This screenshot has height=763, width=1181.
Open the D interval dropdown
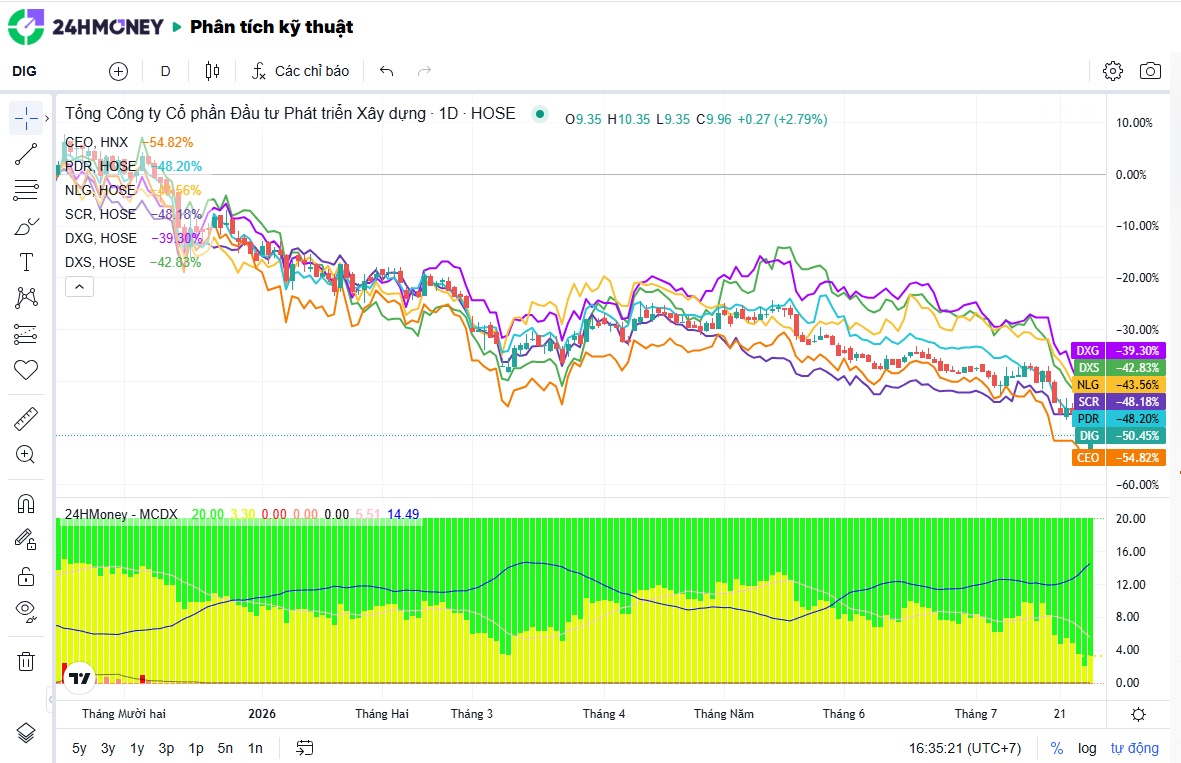(x=166, y=71)
